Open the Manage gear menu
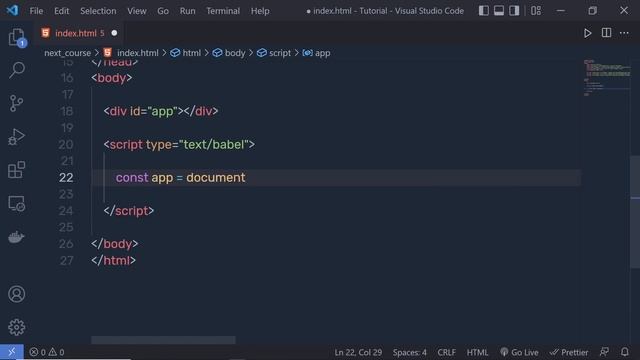The height and width of the screenshot is (360, 640). [17, 327]
